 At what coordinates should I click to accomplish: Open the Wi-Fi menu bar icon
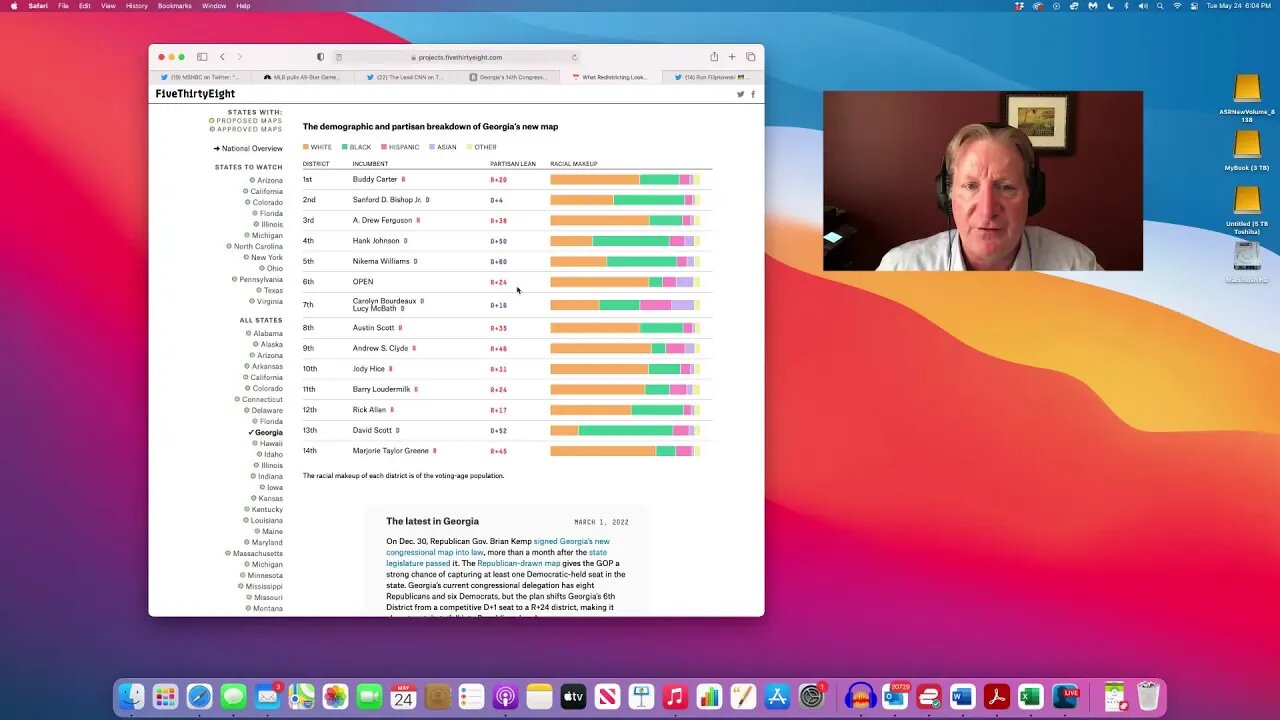click(1177, 6)
